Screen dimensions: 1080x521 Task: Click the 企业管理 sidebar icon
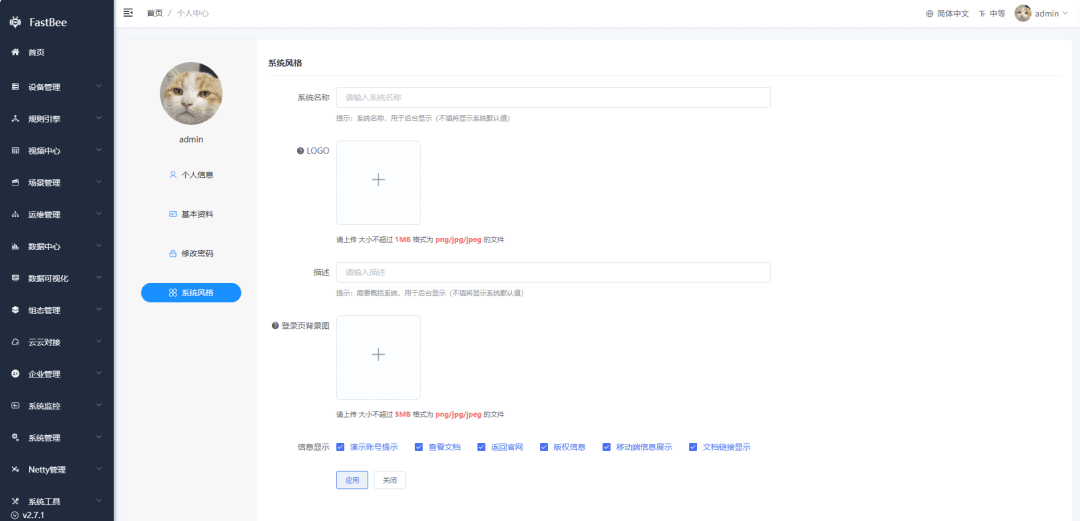pyautogui.click(x=15, y=374)
